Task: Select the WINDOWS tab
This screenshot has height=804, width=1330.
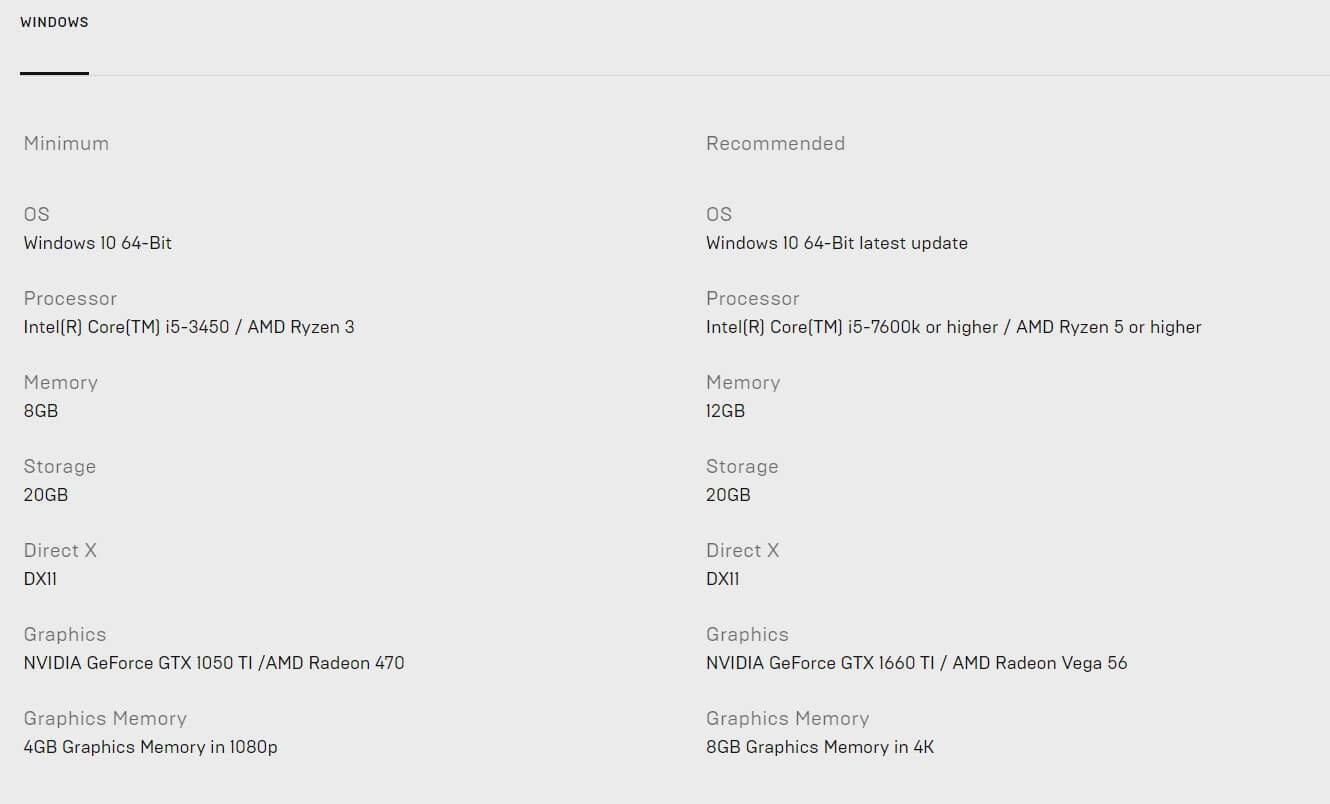Action: pos(54,22)
